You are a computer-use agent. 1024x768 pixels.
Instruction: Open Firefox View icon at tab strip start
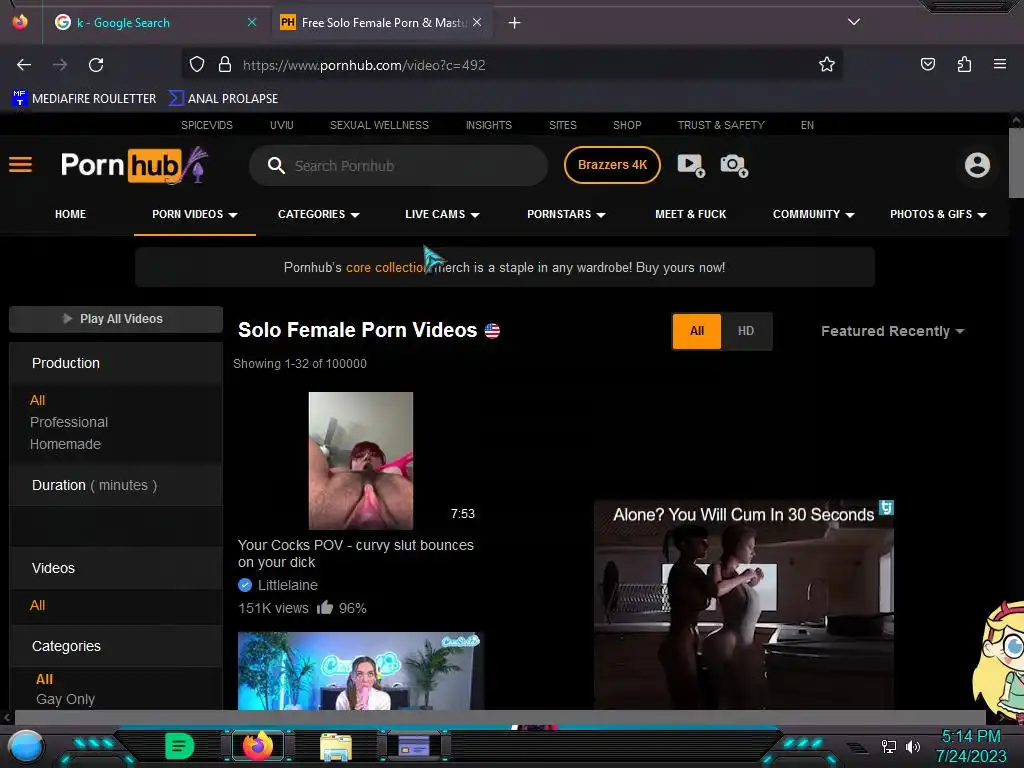click(20, 22)
